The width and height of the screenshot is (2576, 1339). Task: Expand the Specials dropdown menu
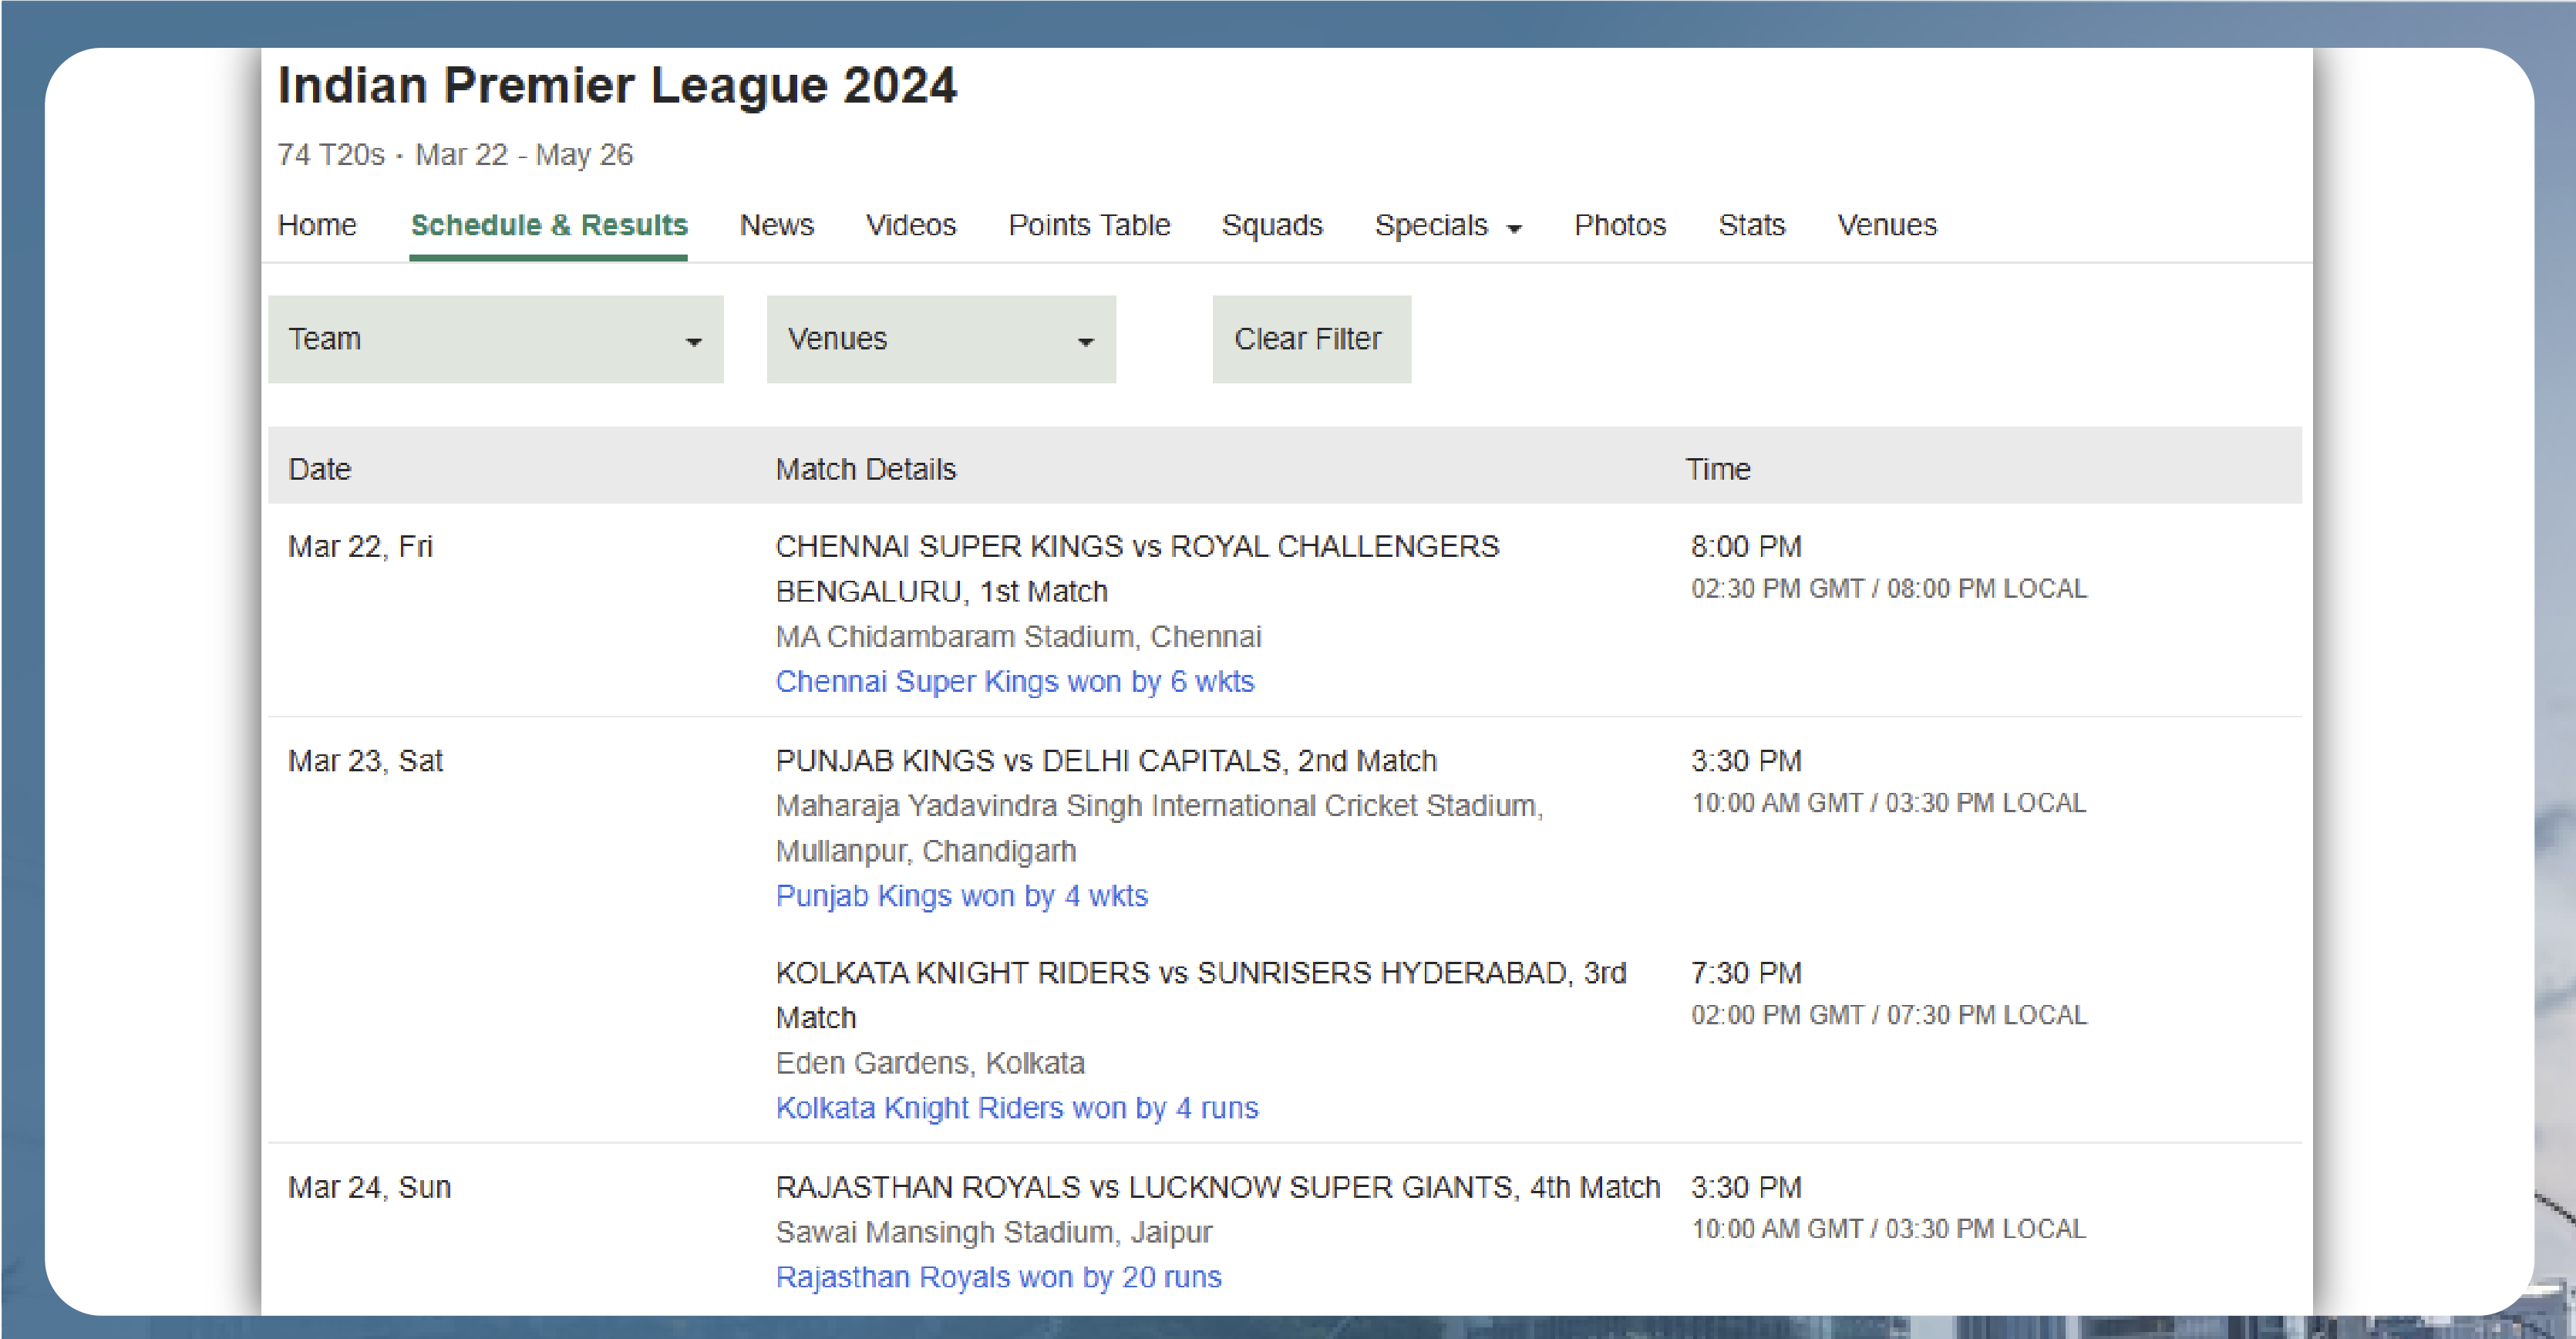(1447, 225)
